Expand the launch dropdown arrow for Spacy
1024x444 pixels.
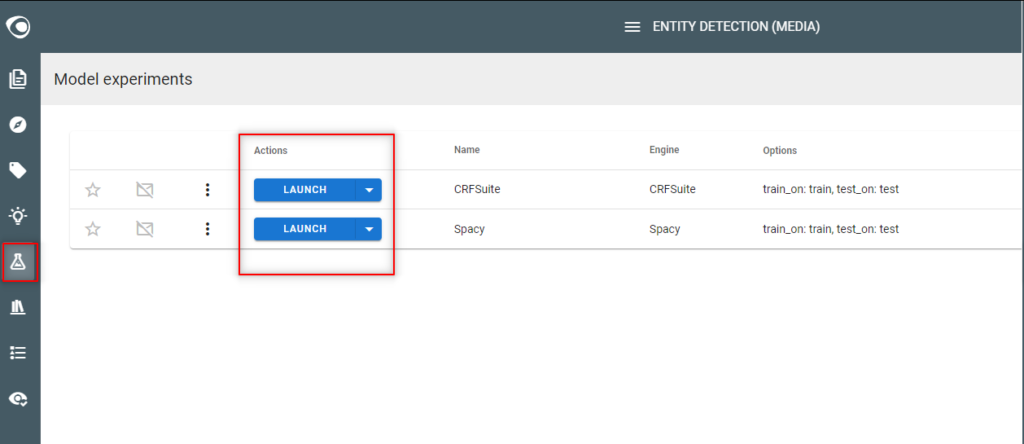click(369, 229)
